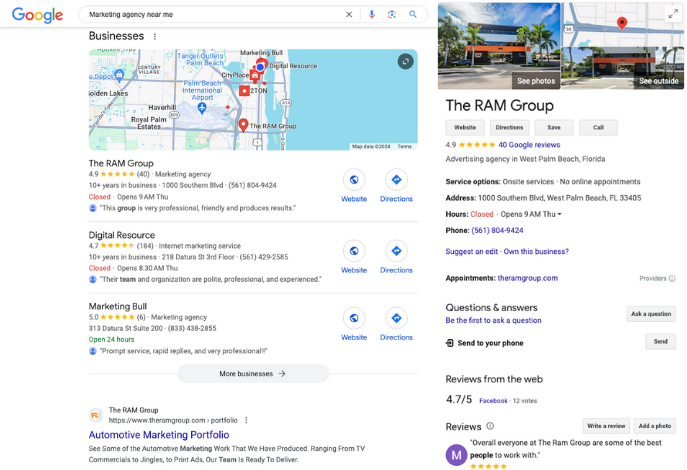Click in the Google search input field
The width and height of the screenshot is (687, 470).
pyautogui.click(x=210, y=15)
